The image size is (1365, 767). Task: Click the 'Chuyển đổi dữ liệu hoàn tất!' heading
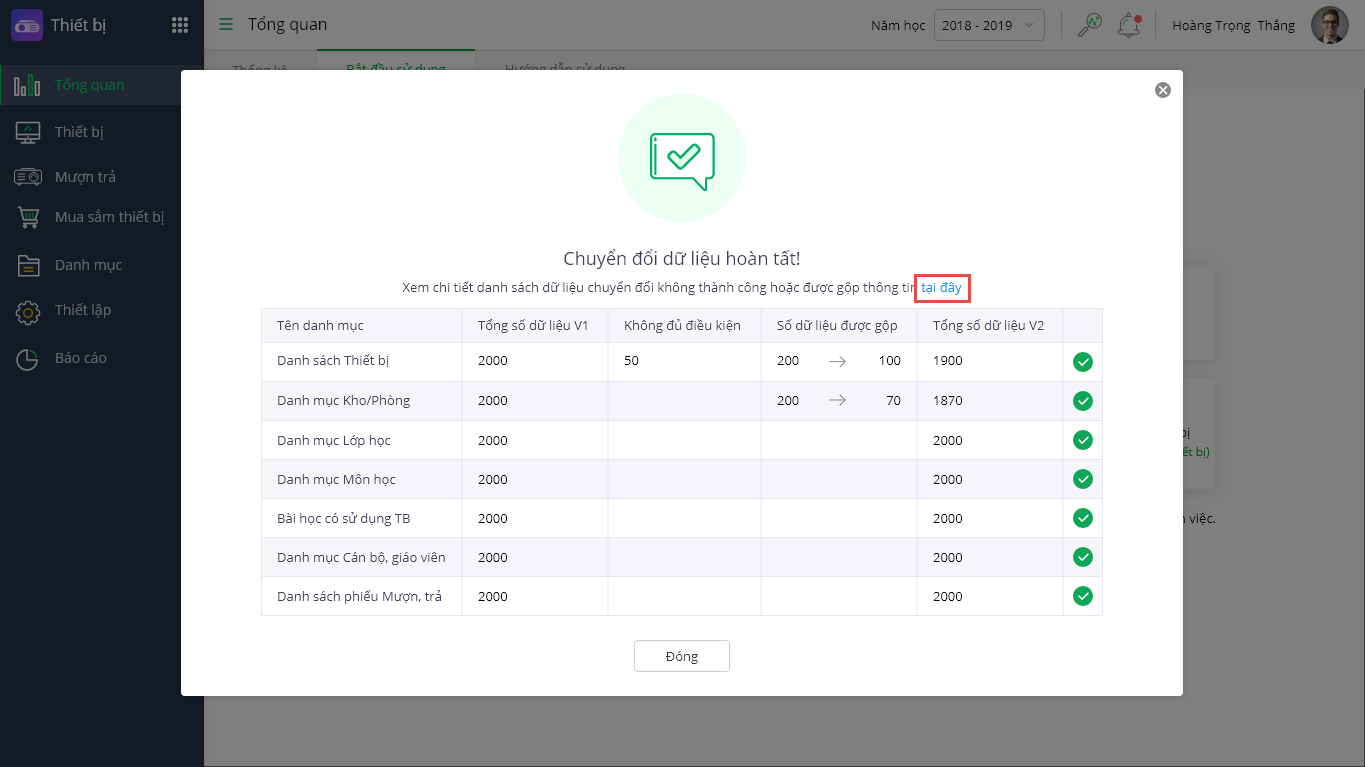coord(682,259)
